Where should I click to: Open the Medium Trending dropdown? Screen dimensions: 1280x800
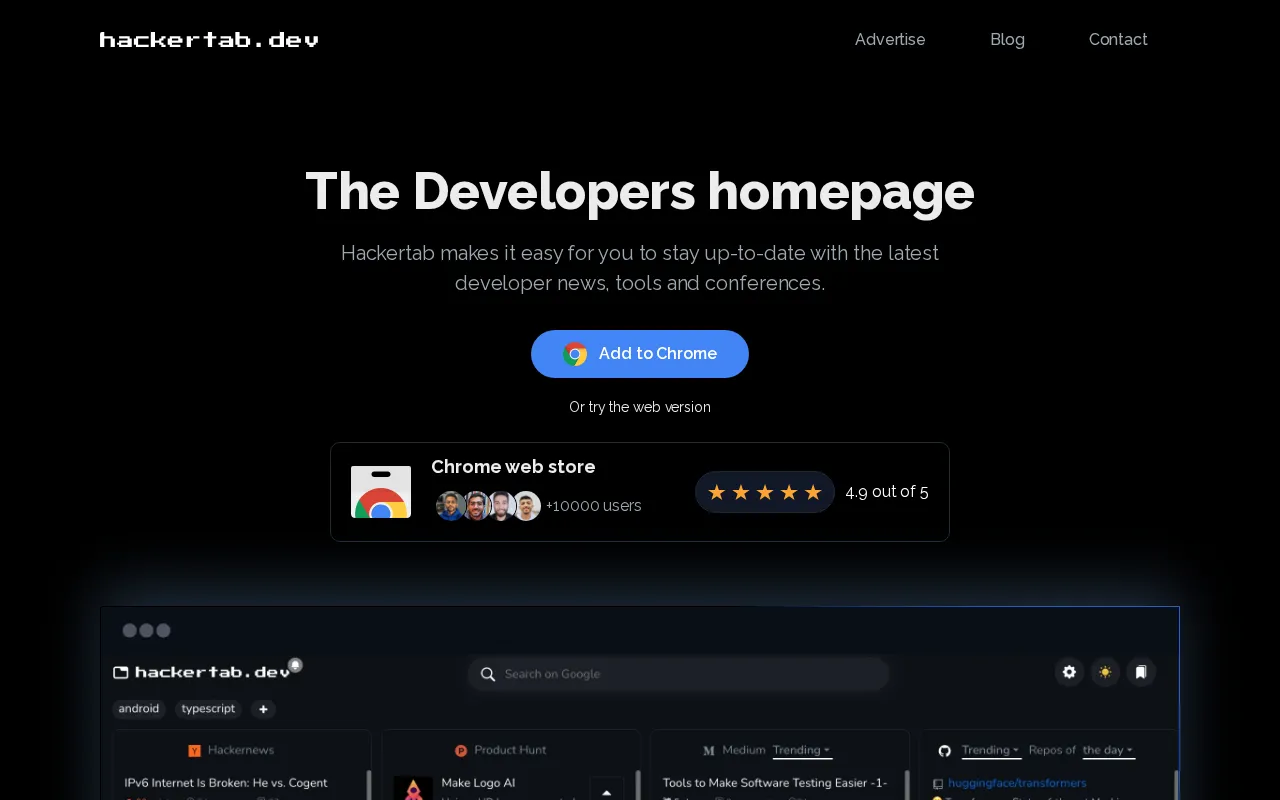click(802, 750)
